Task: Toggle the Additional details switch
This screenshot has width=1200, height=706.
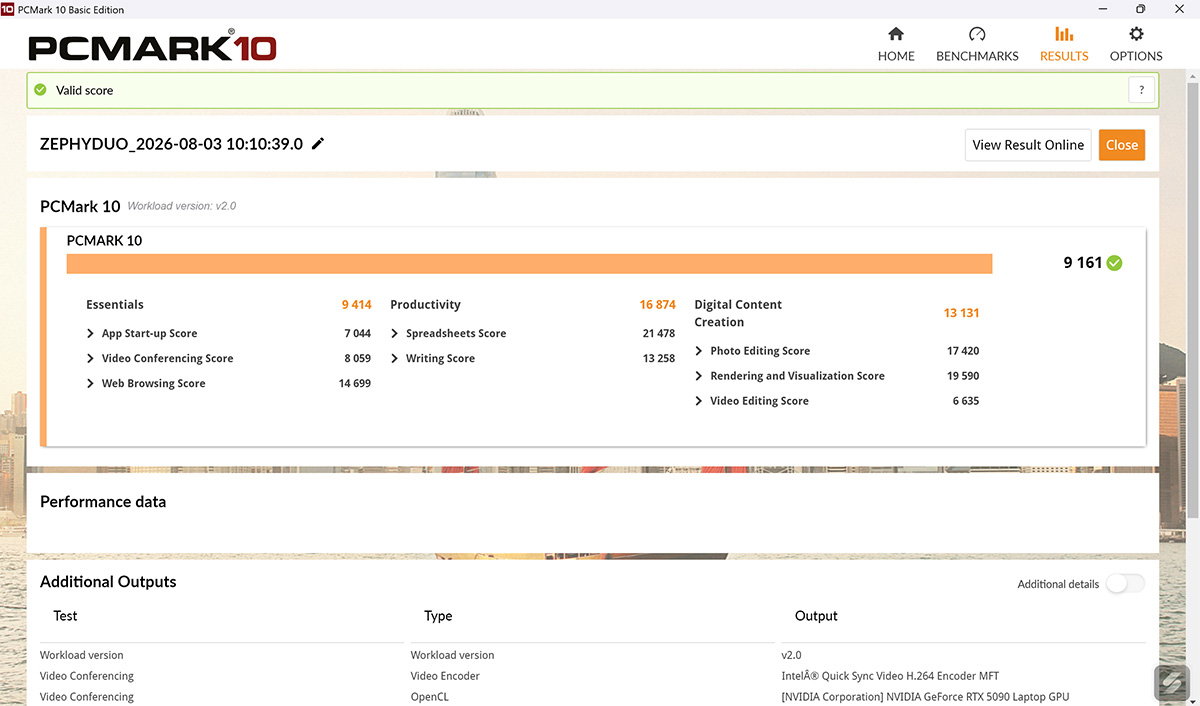Action: click(x=1125, y=584)
